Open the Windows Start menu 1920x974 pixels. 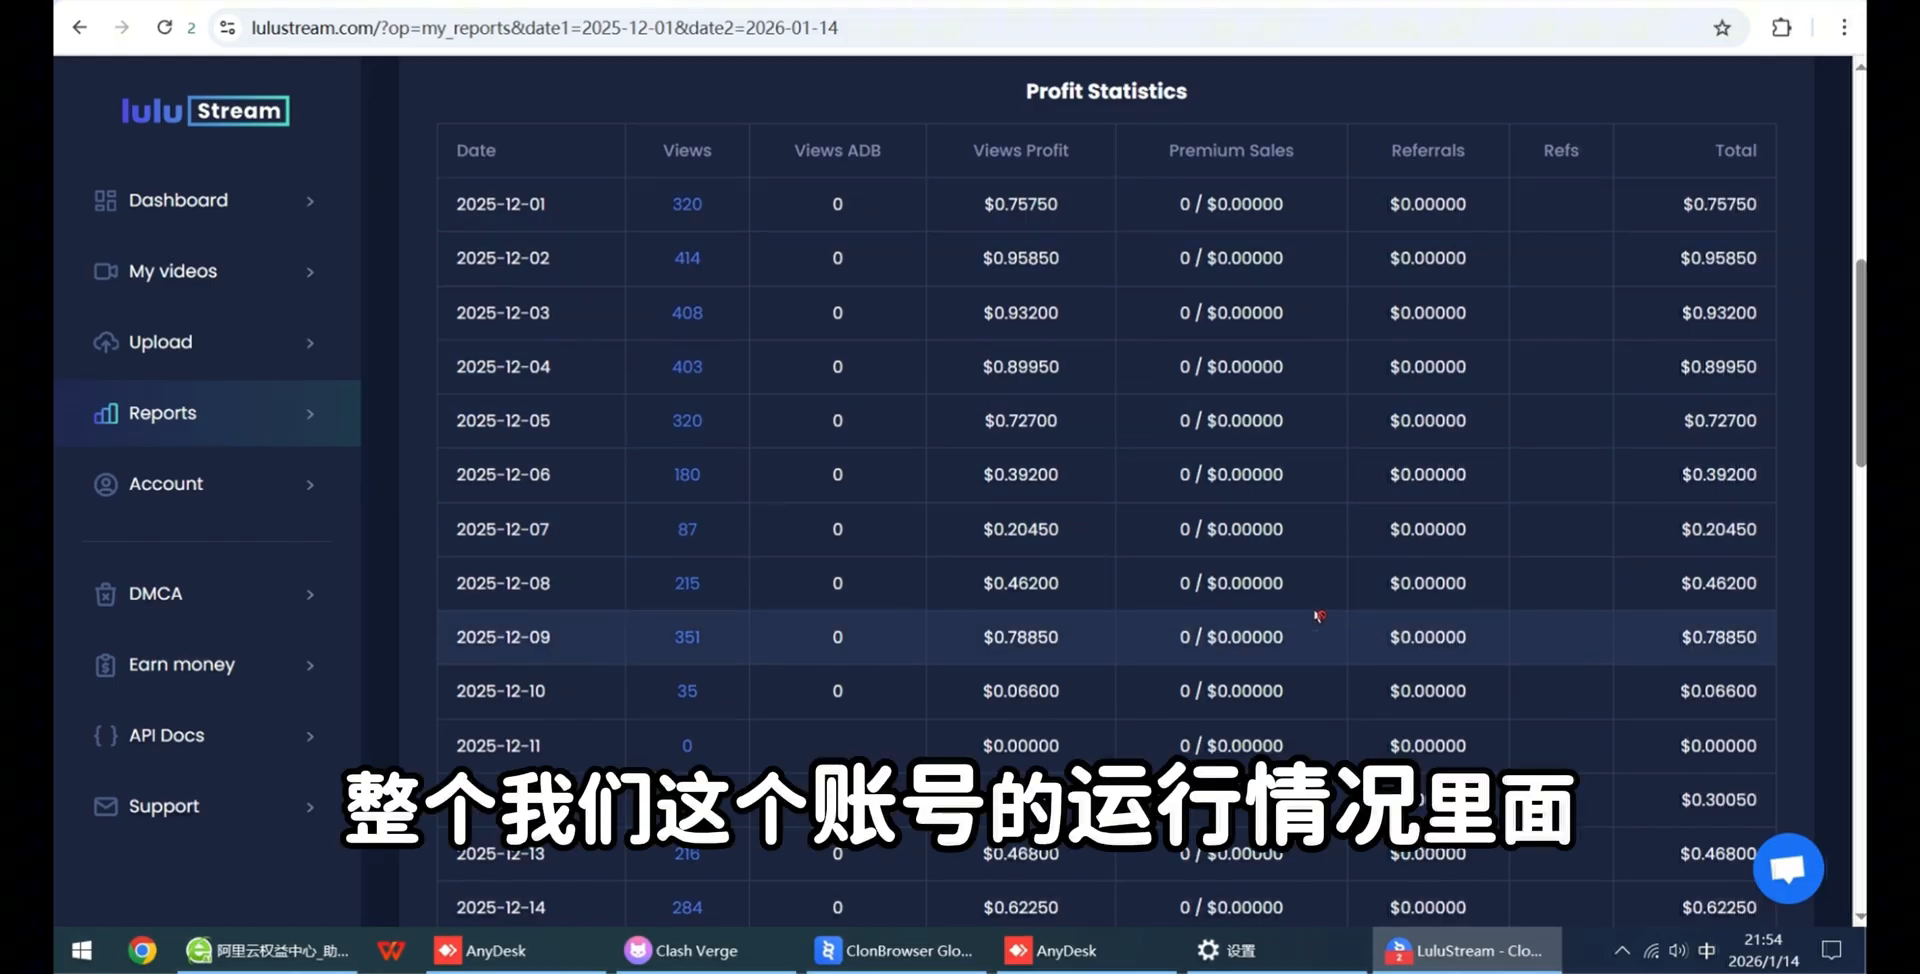[82, 951]
